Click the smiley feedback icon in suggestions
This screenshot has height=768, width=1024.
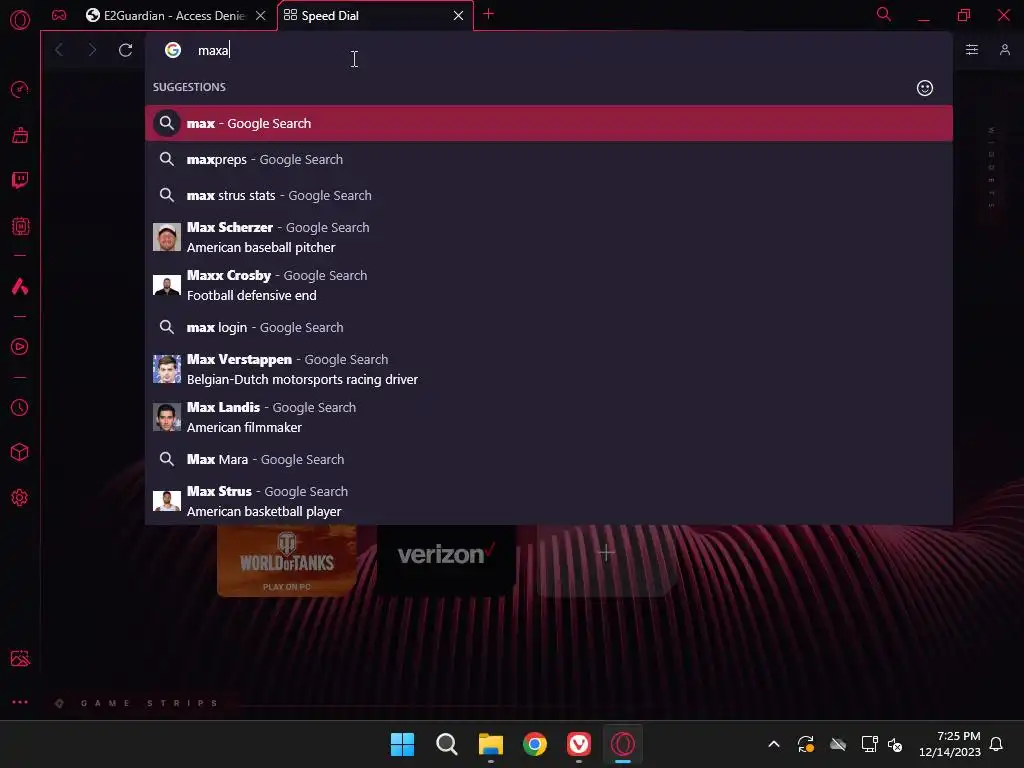point(925,88)
